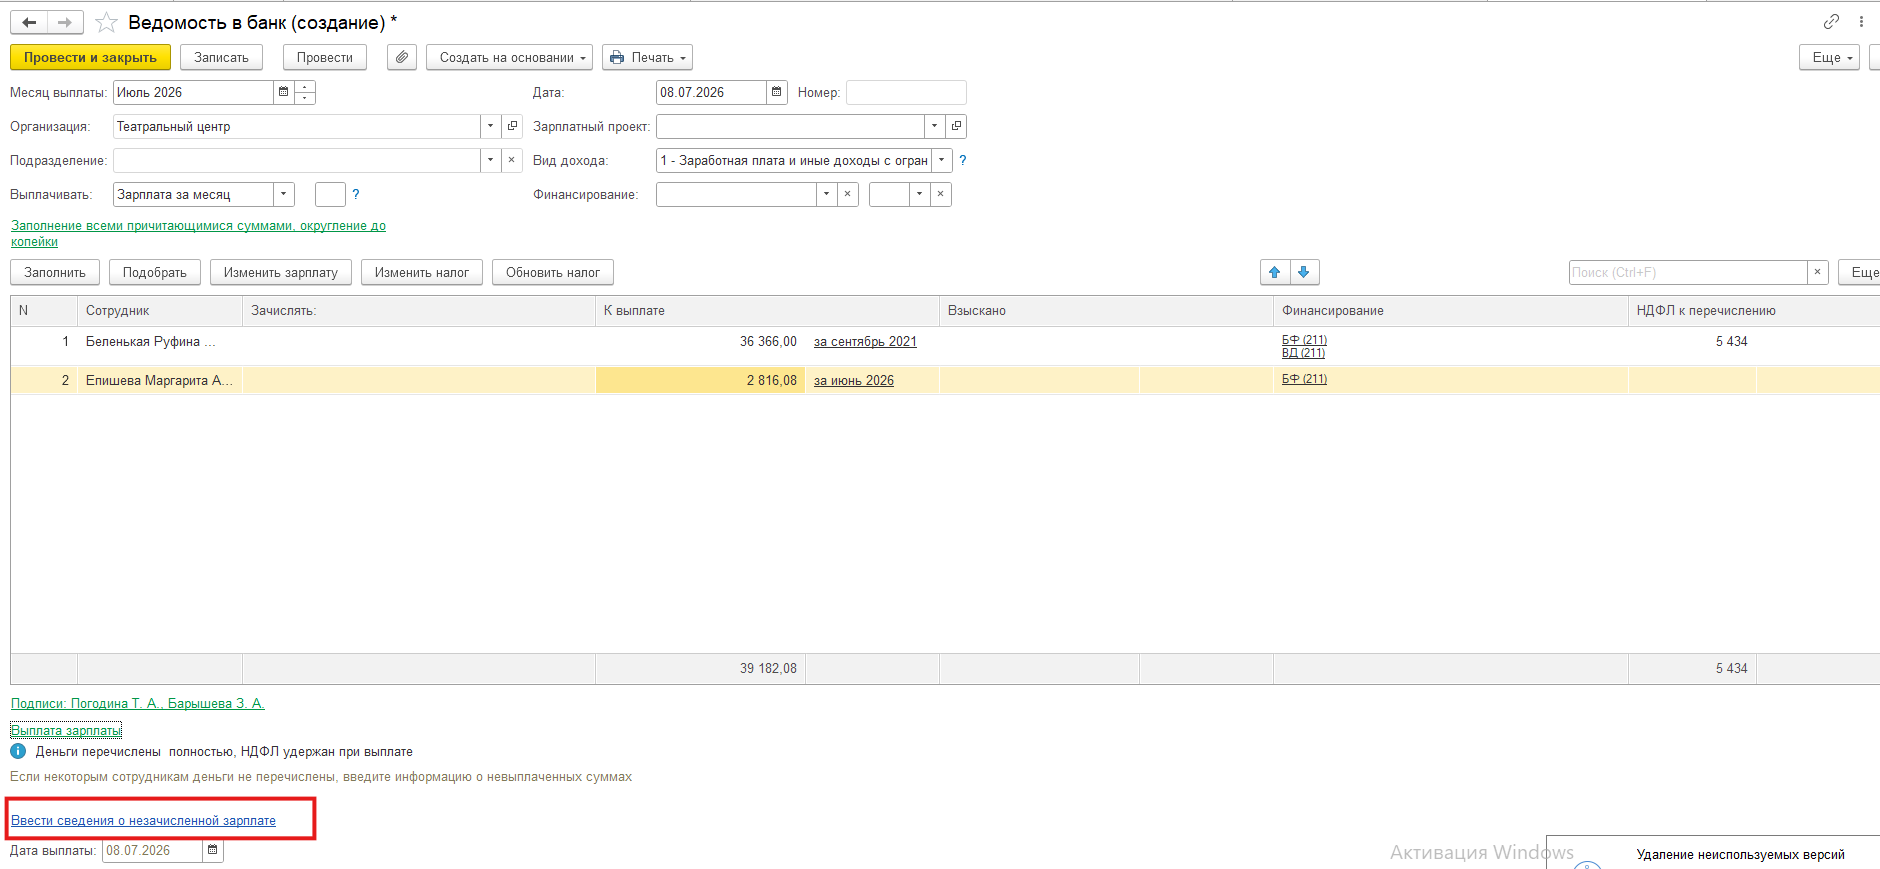The image size is (1880, 869).
Task: Focus the Номер input field
Action: coord(906,92)
